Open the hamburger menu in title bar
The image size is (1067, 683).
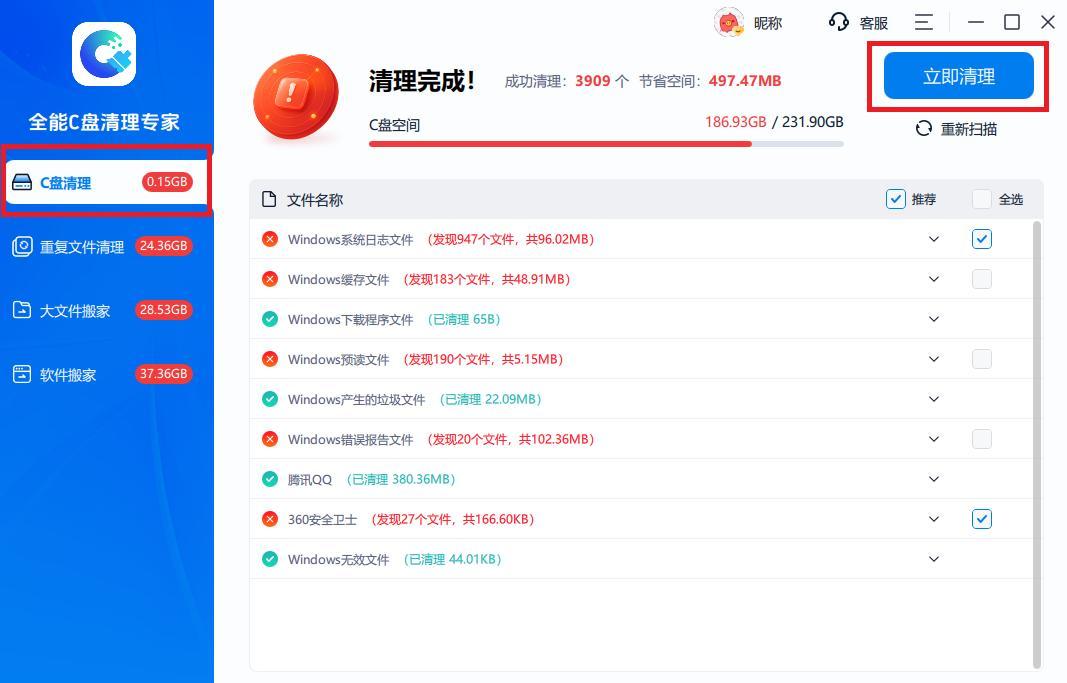pyautogui.click(x=924, y=22)
